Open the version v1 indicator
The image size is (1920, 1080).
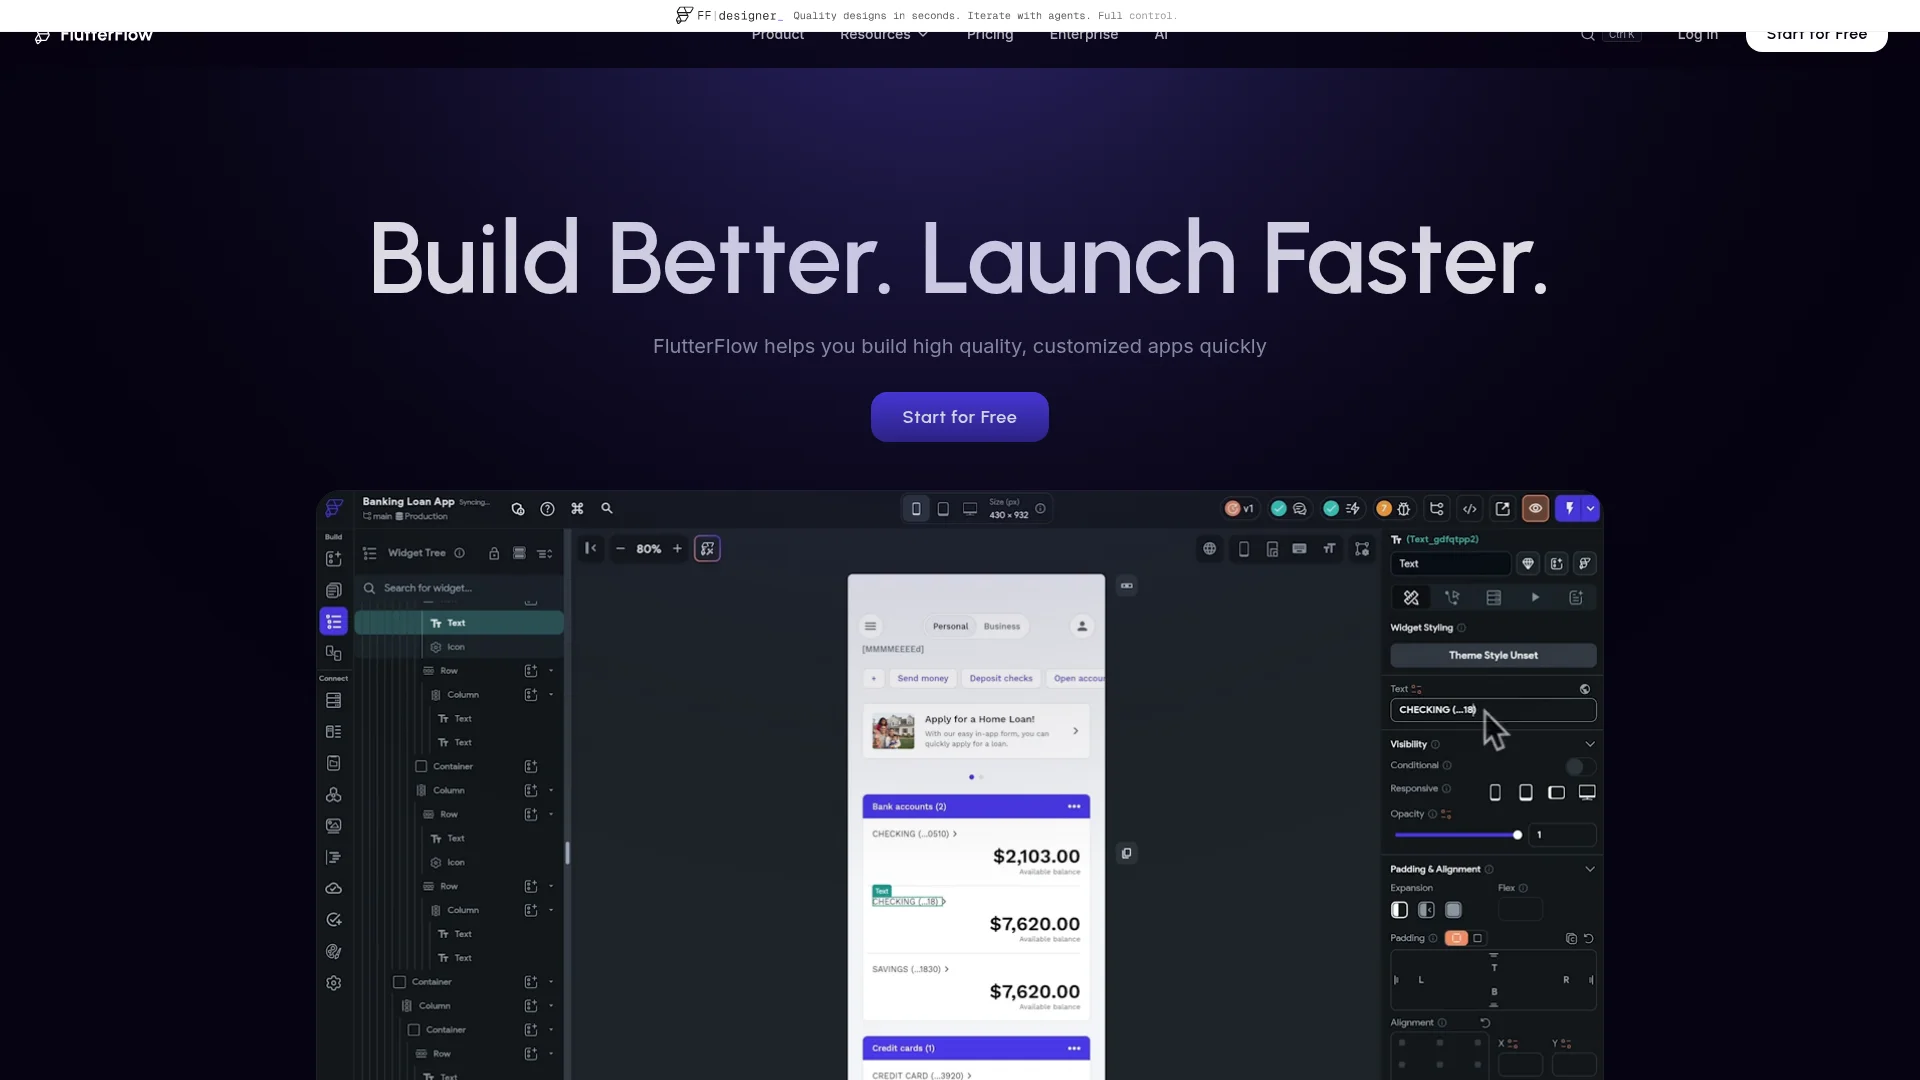click(1240, 509)
